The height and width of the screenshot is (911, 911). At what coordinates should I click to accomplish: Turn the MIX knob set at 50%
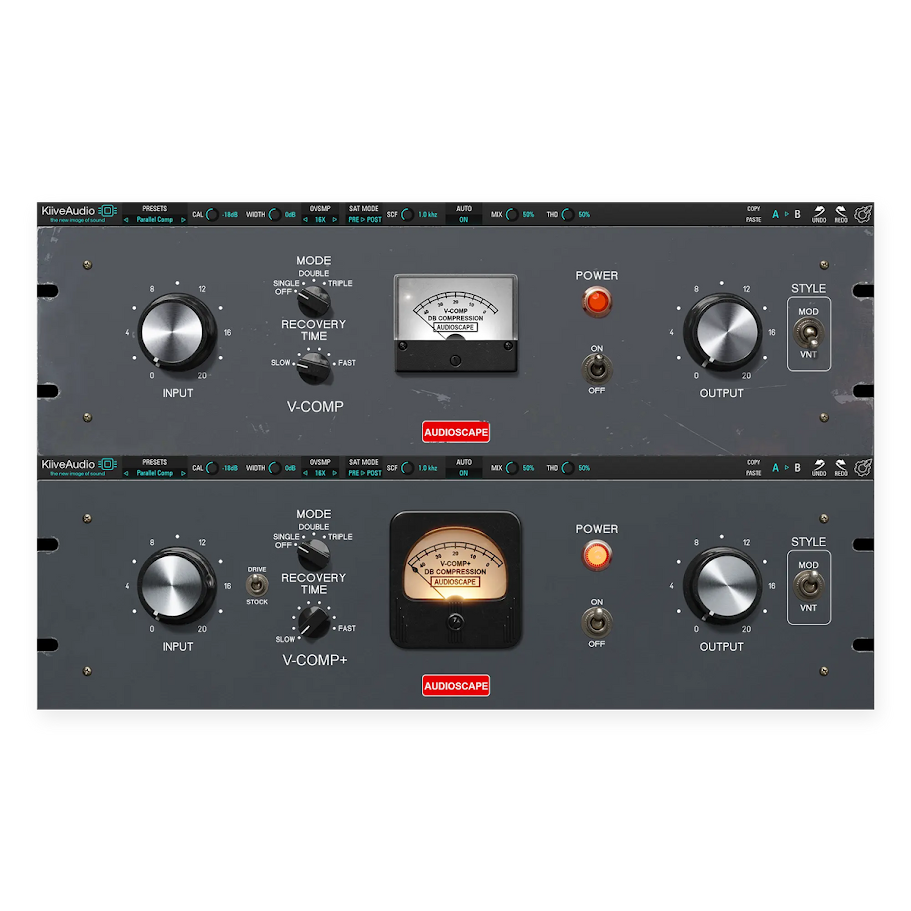[x=512, y=214]
